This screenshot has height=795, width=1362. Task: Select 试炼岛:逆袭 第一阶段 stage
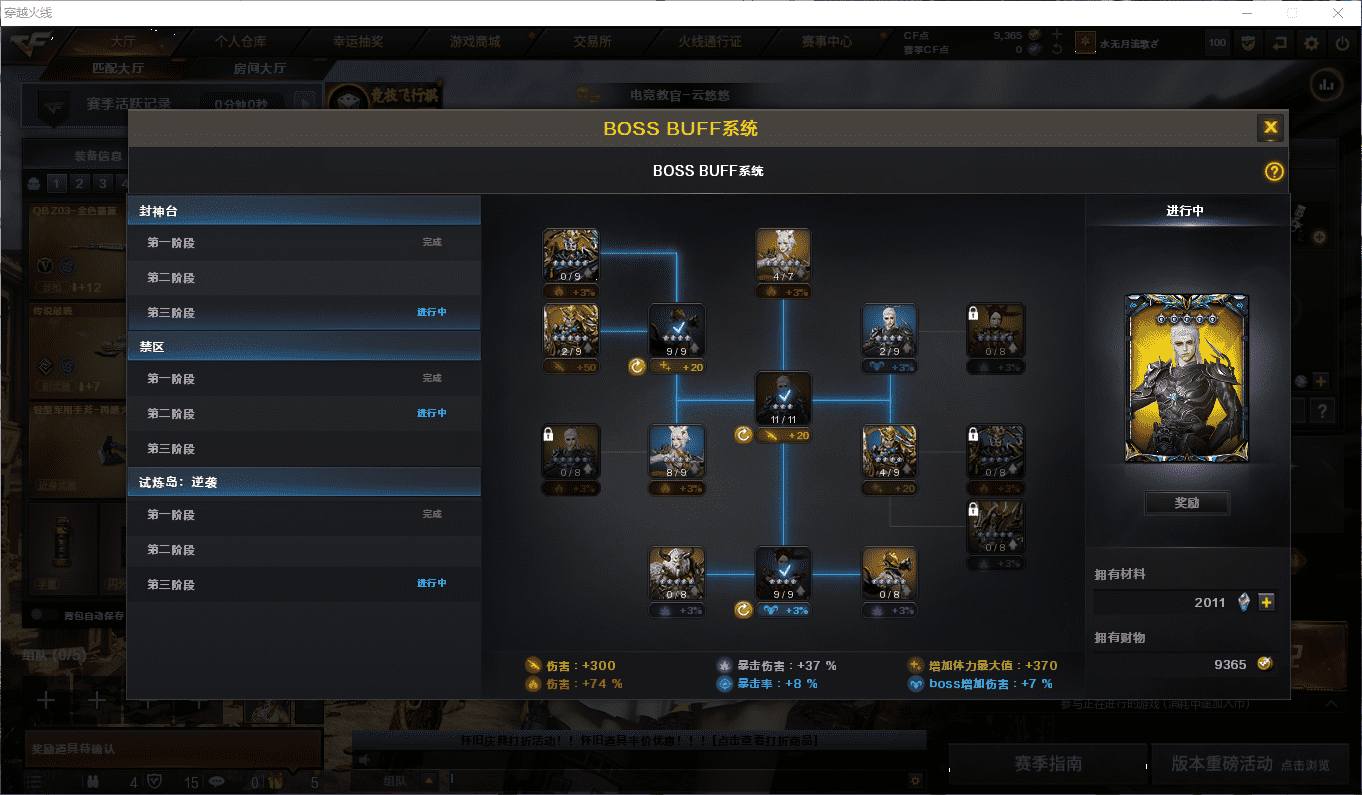(x=304, y=514)
